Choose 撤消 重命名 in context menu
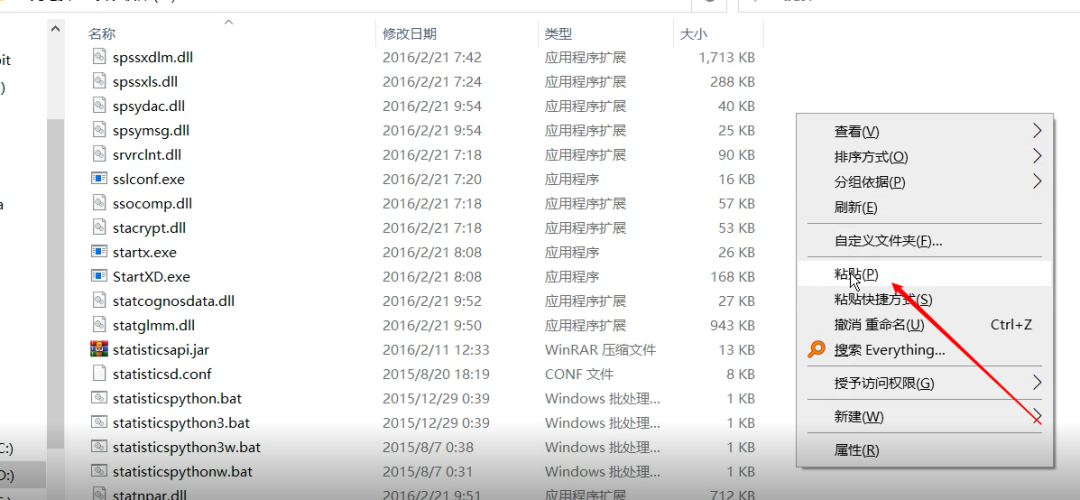 point(879,325)
